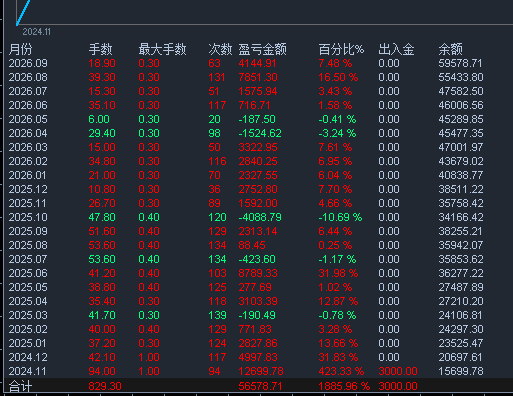The image size is (513, 396).
Task: Click the 百分比% column header
Action: point(341,49)
